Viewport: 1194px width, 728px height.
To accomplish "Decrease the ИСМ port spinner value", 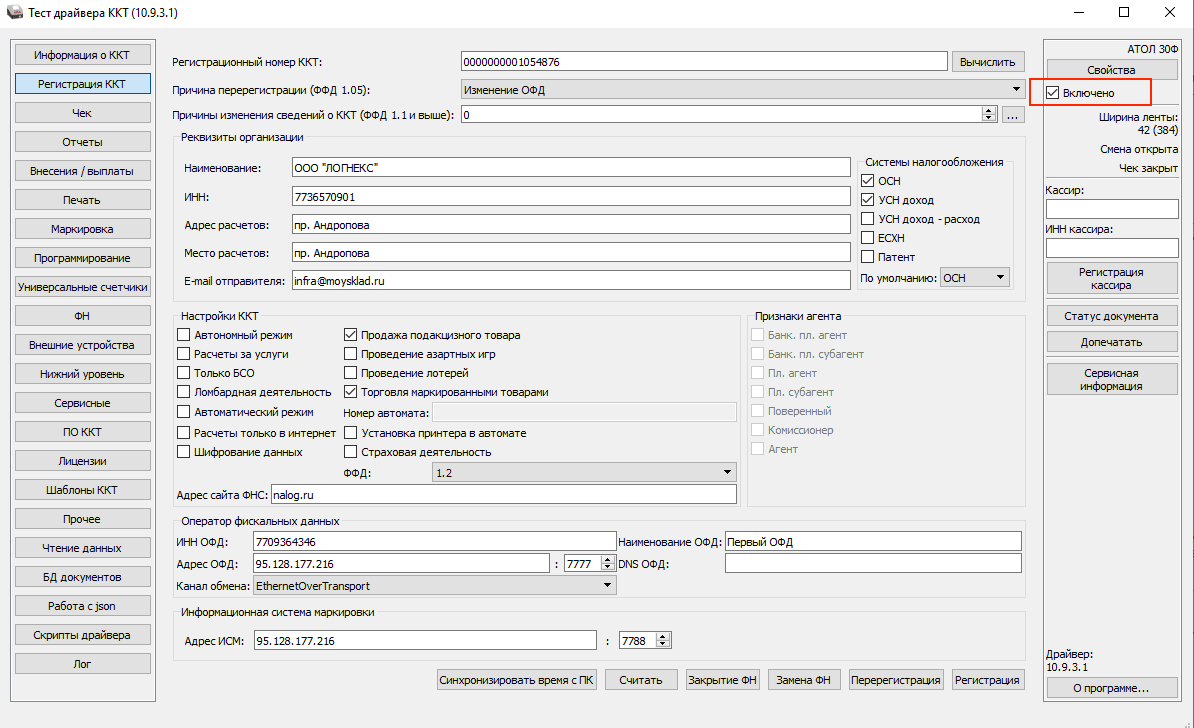I will (x=661, y=644).
